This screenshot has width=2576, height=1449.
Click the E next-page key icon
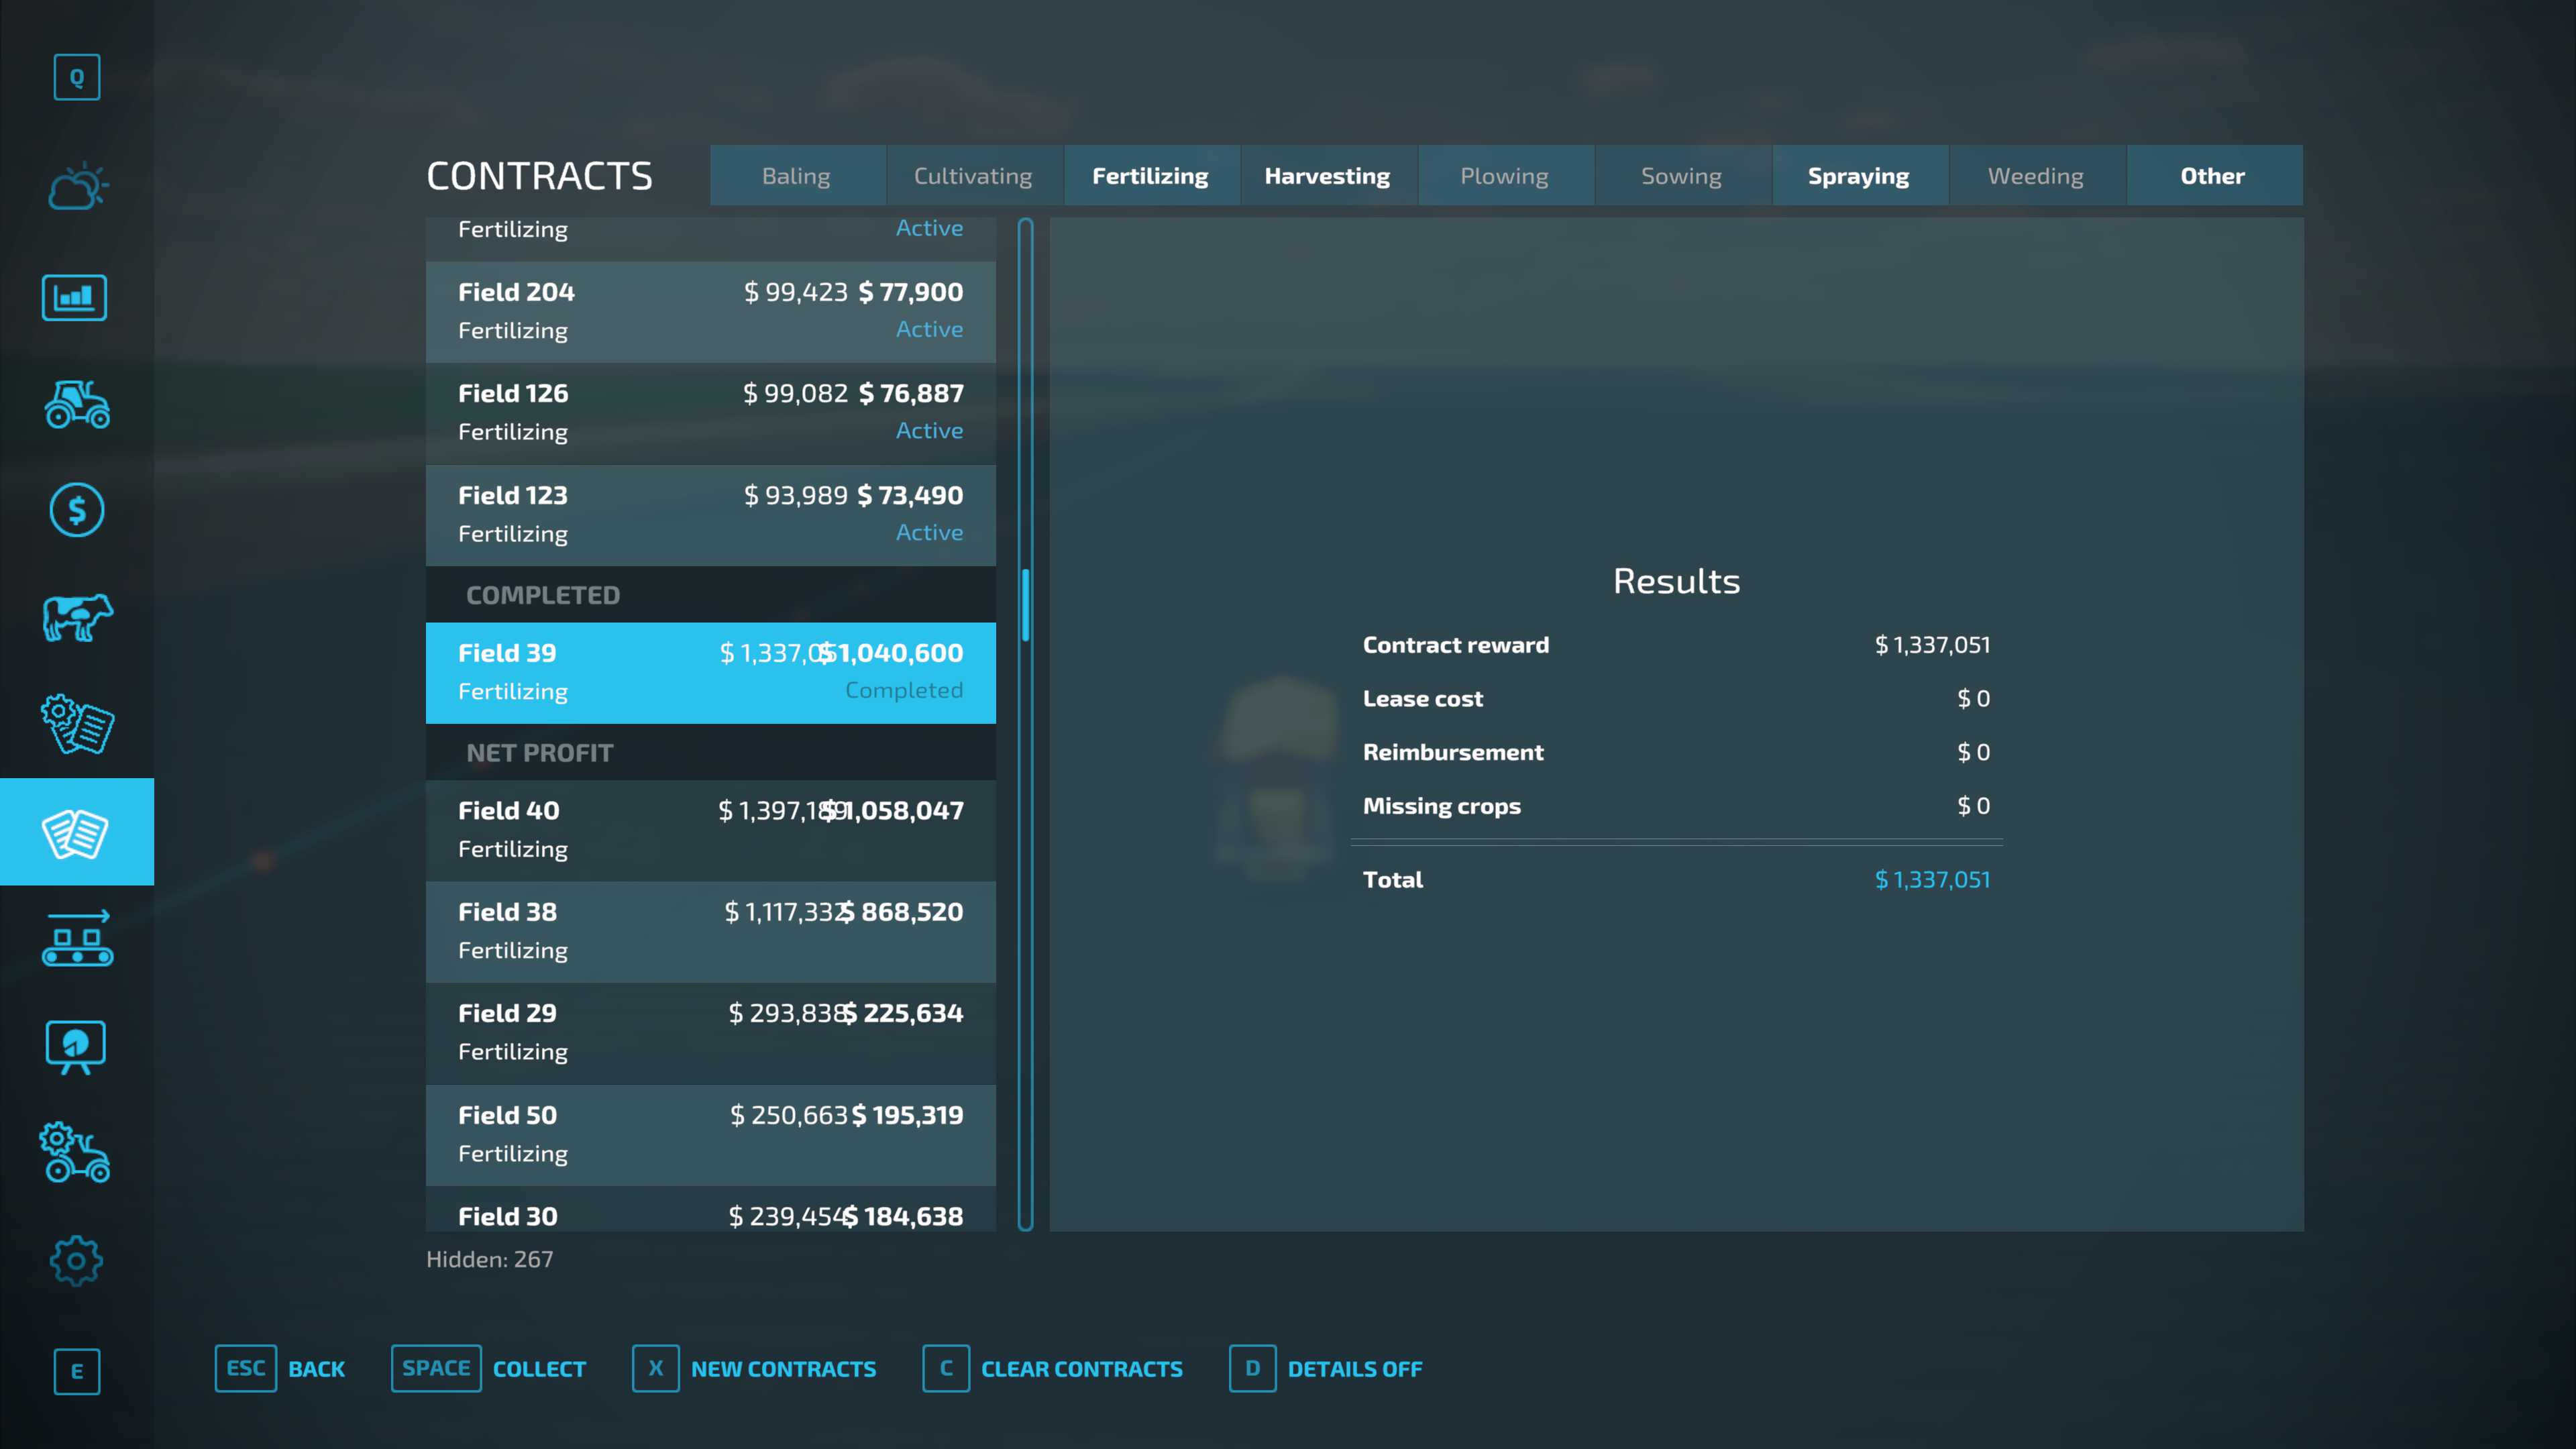point(77,1371)
